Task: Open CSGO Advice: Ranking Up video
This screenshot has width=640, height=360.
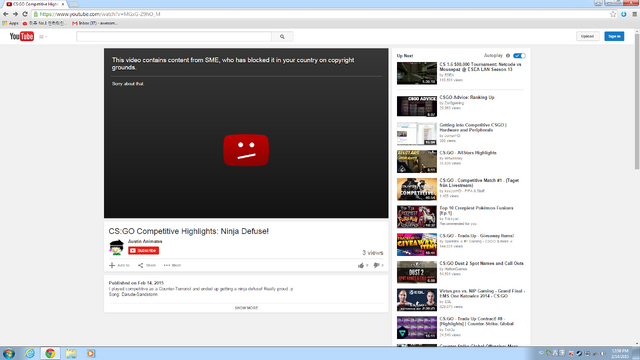Action: [467, 98]
